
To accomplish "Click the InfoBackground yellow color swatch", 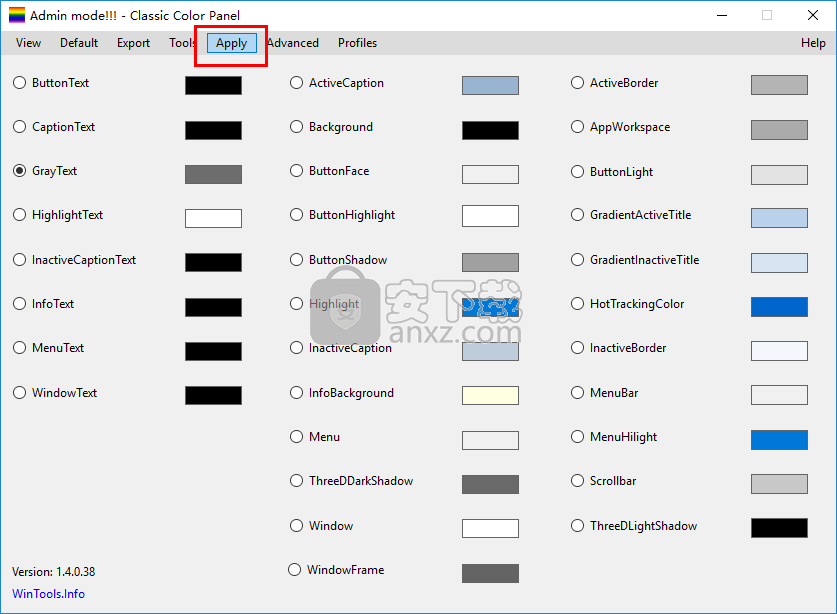I will pos(490,395).
